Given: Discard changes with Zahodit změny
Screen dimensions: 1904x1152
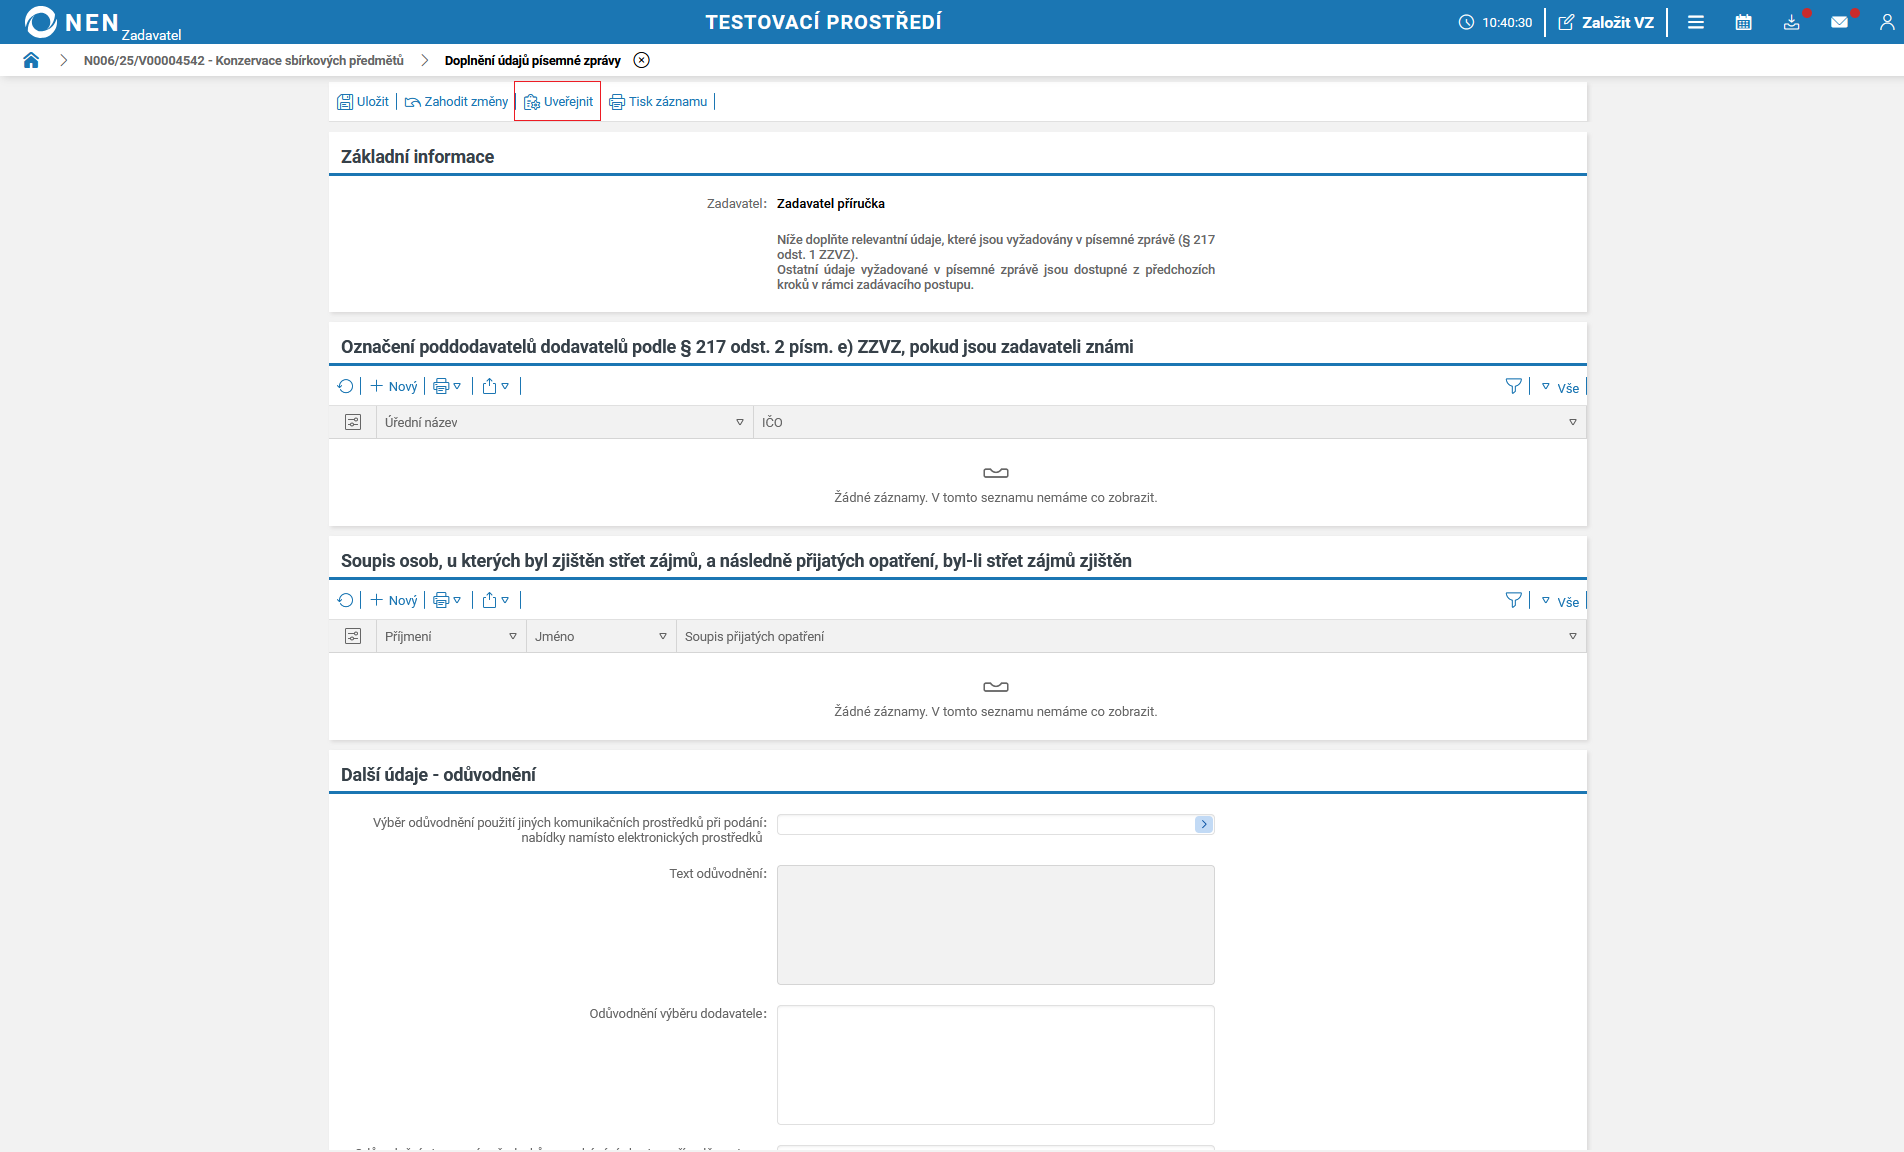Looking at the screenshot, I should pos(456,101).
